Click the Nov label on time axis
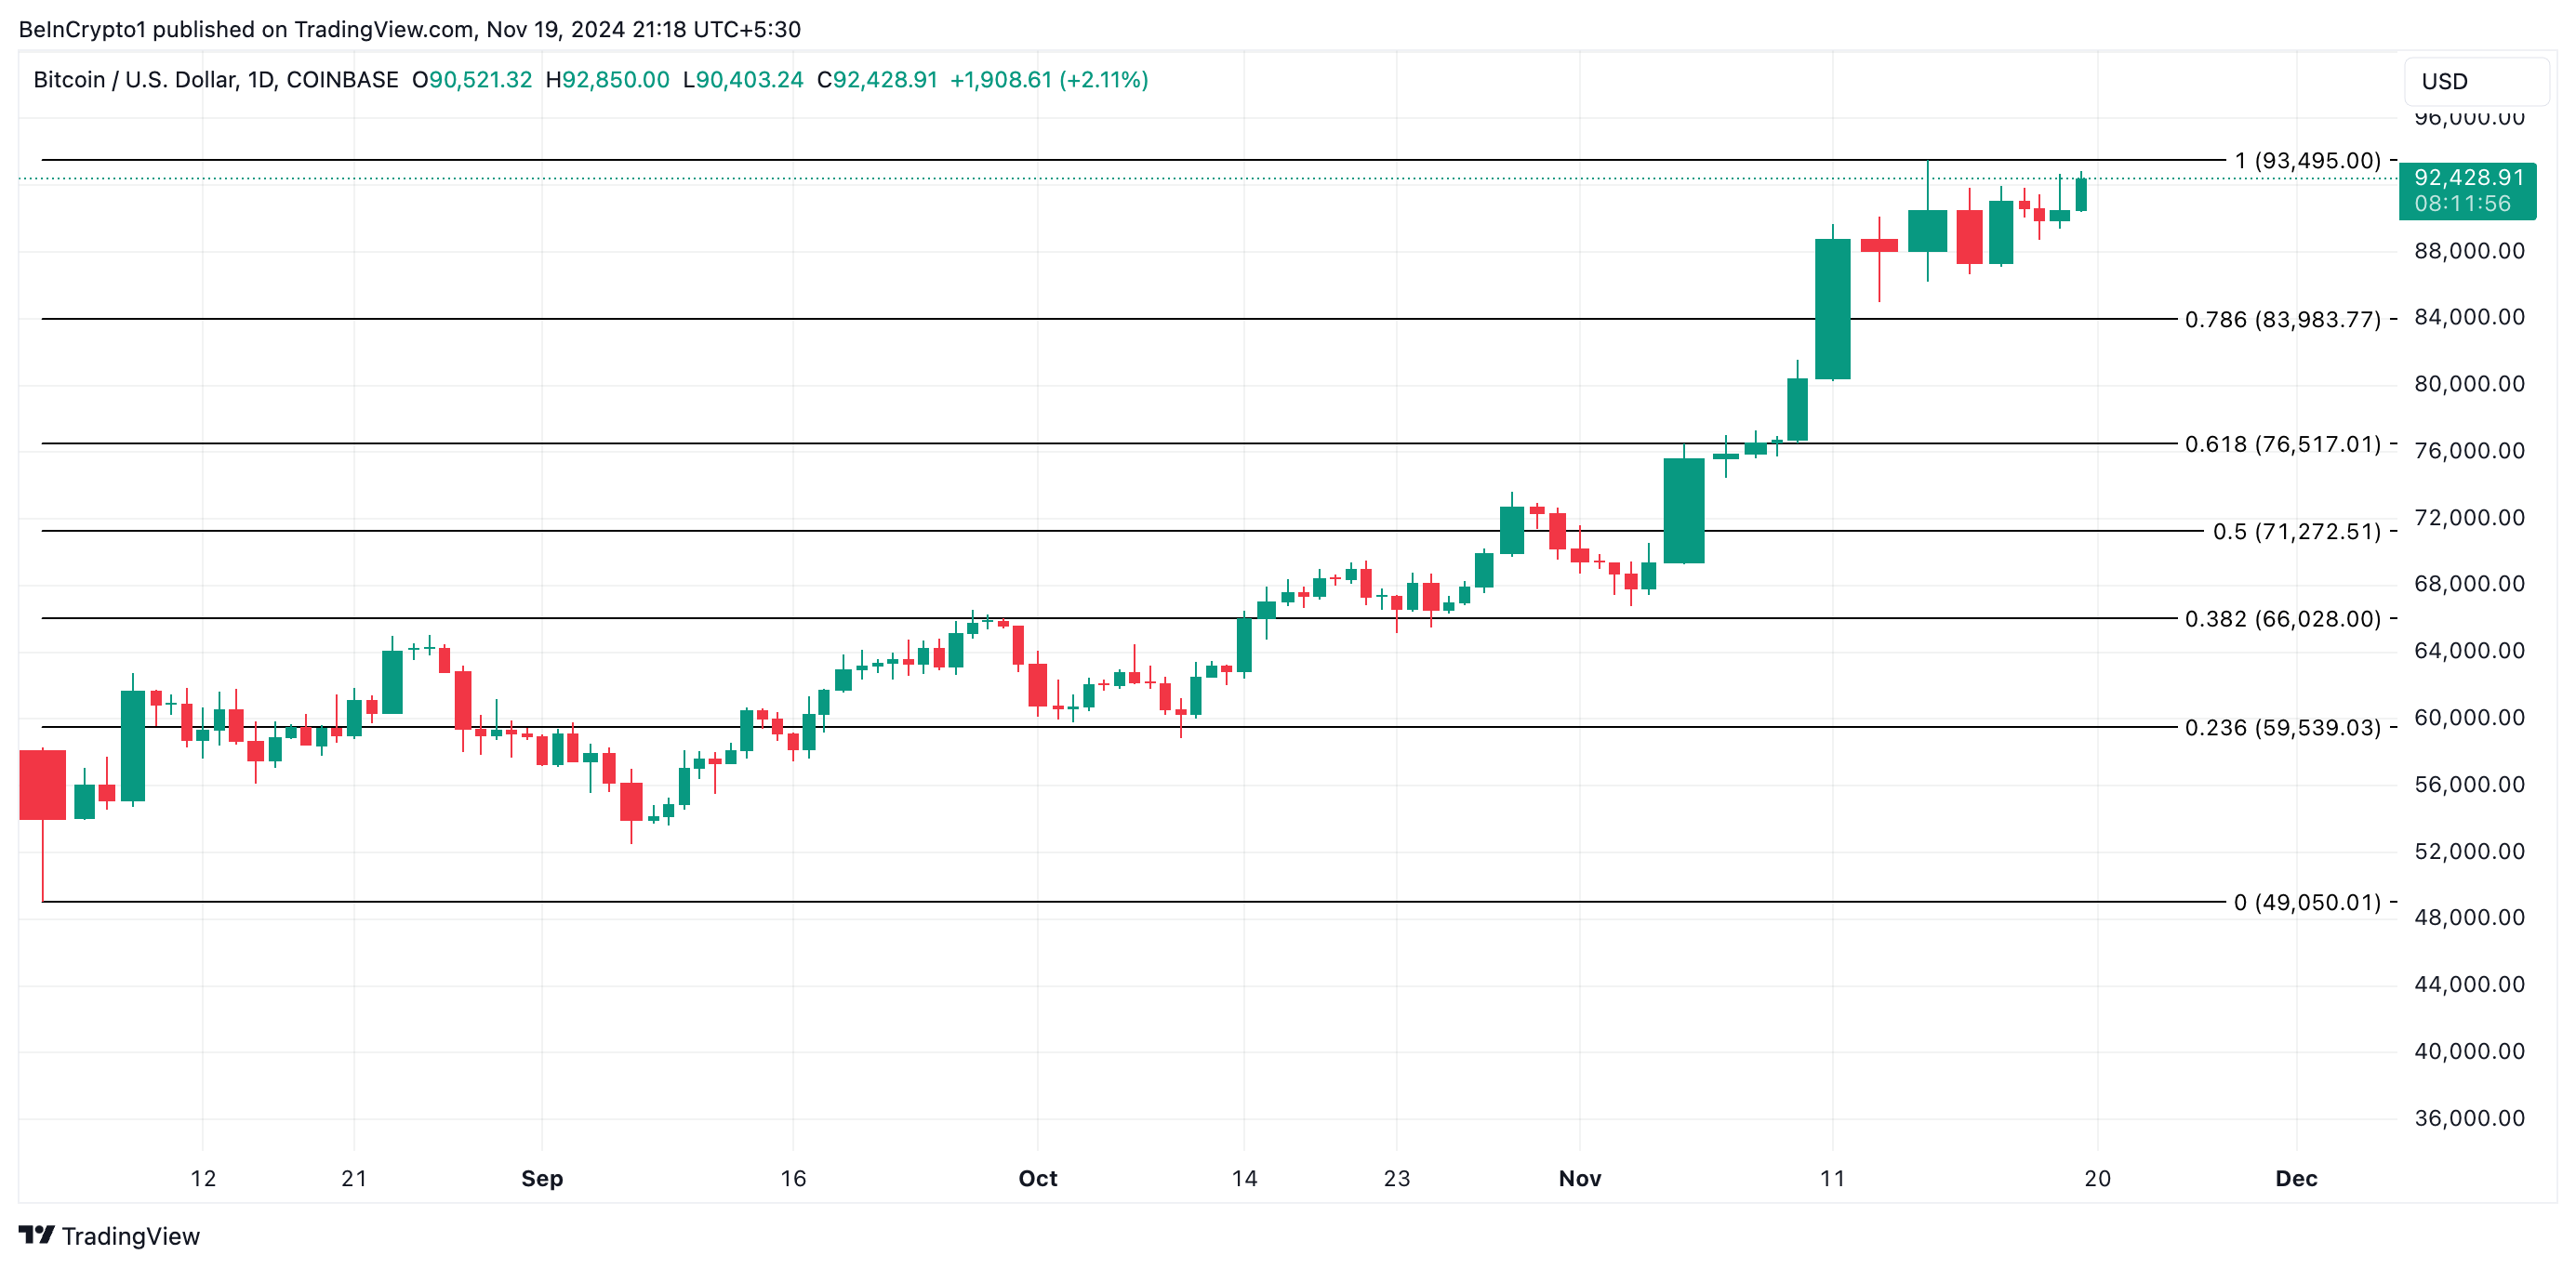The image size is (2576, 1268). point(1579,1178)
